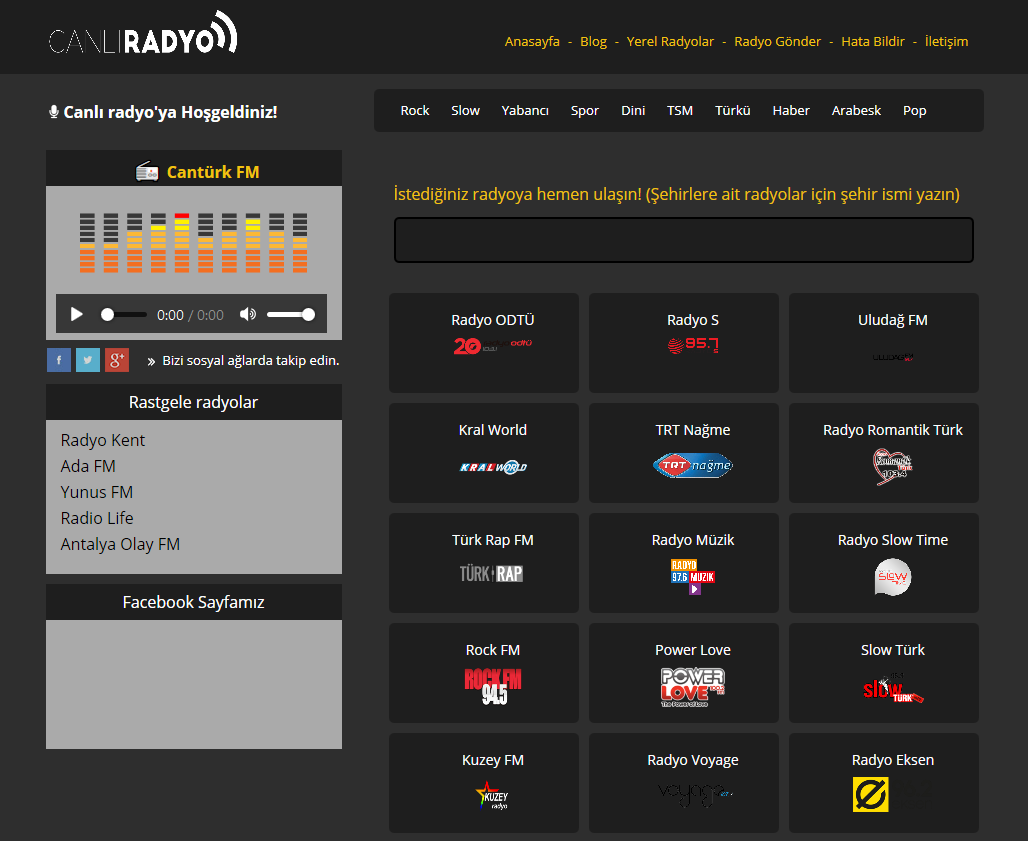Click the Radyo Voyage logo
Viewport: 1028px width, 841px height.
694,794
